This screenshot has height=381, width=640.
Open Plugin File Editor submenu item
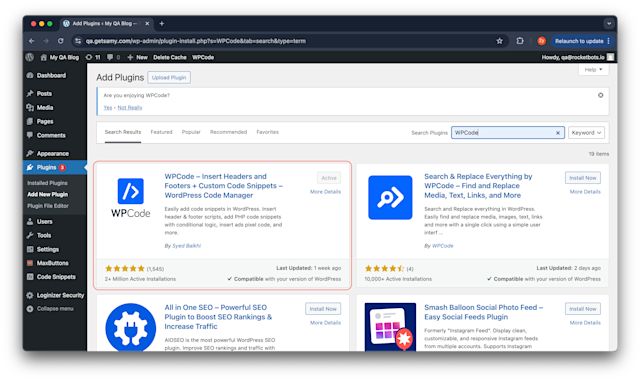48,206
